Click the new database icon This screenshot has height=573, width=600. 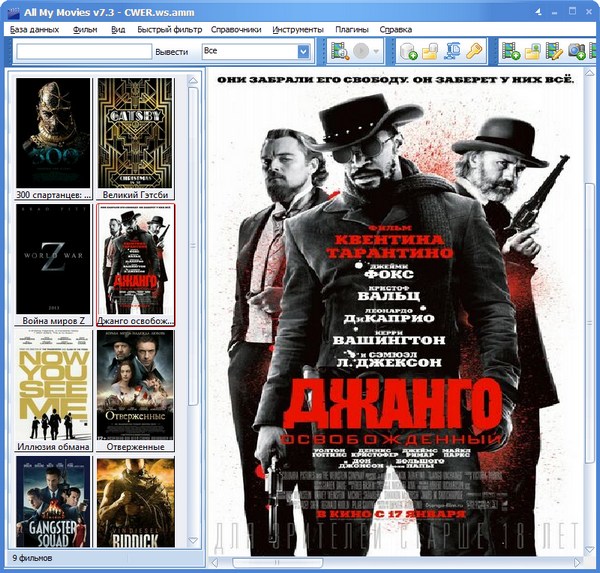point(408,51)
